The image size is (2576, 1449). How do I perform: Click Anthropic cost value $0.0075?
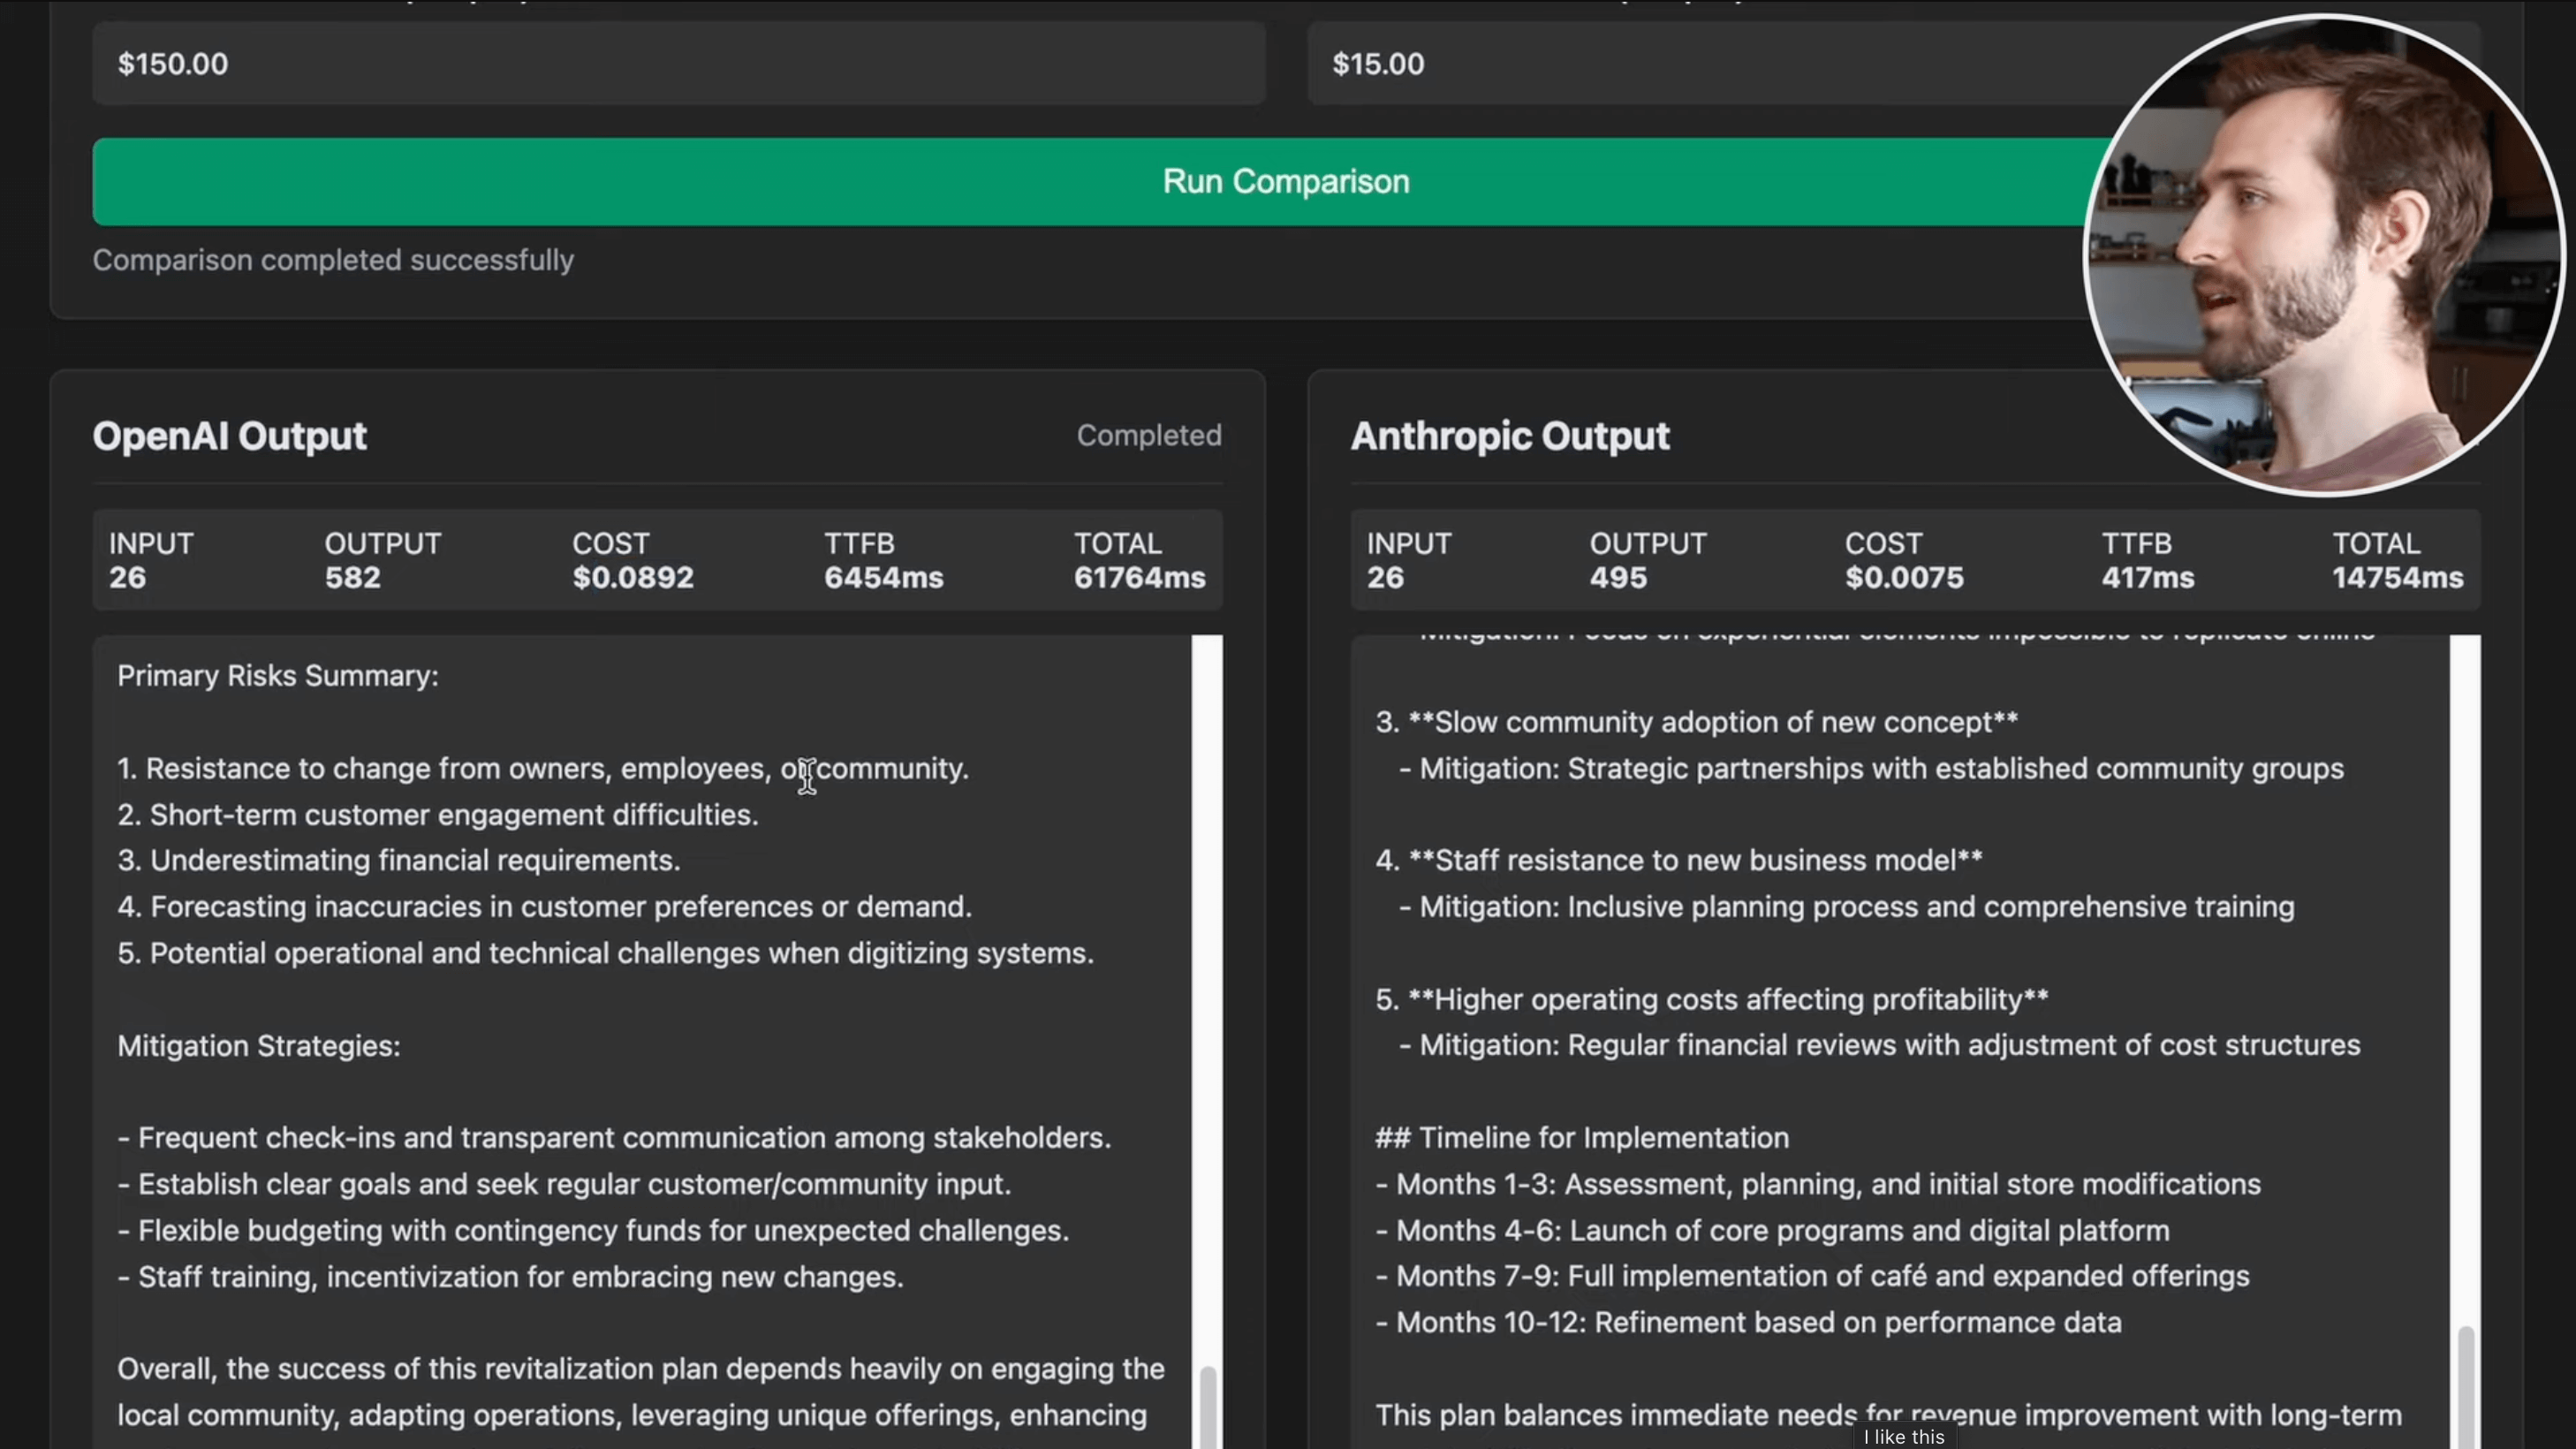tap(1905, 578)
